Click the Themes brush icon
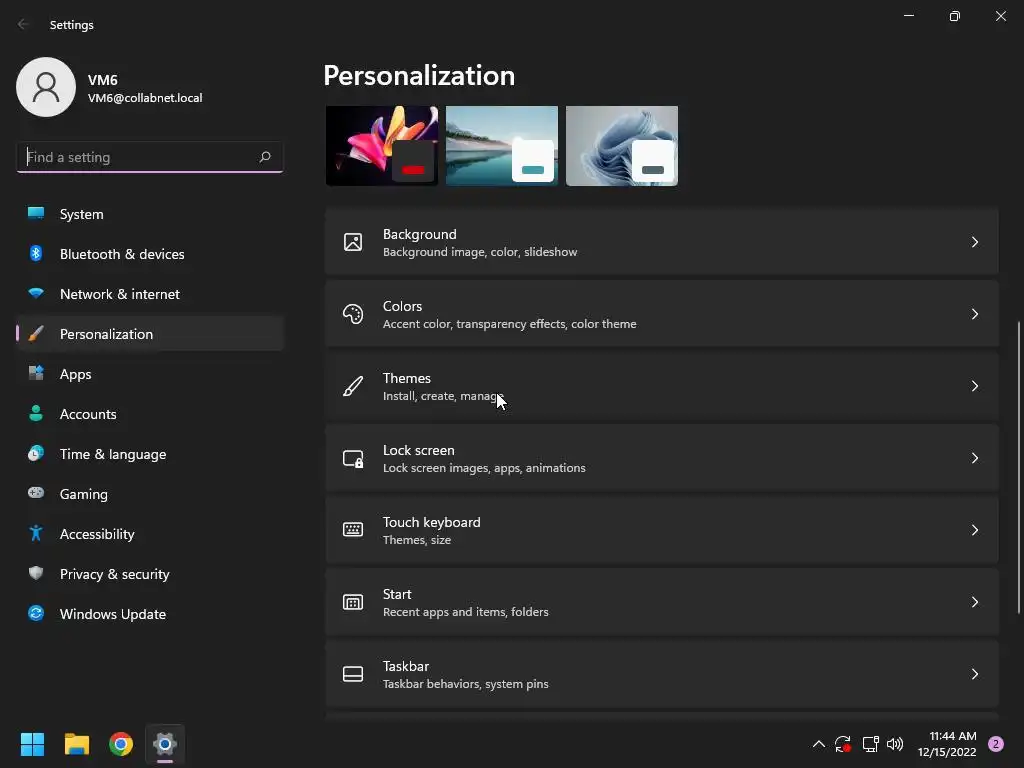Viewport: 1024px width, 768px height. [x=353, y=386]
